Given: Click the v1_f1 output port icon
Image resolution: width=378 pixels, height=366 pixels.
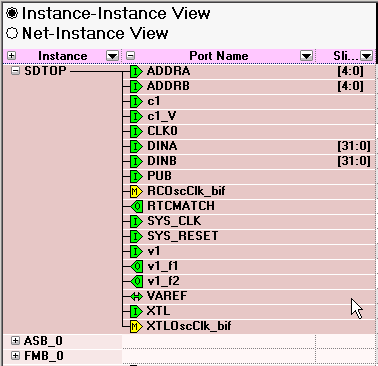Looking at the screenshot, I should pyautogui.click(x=137, y=266).
